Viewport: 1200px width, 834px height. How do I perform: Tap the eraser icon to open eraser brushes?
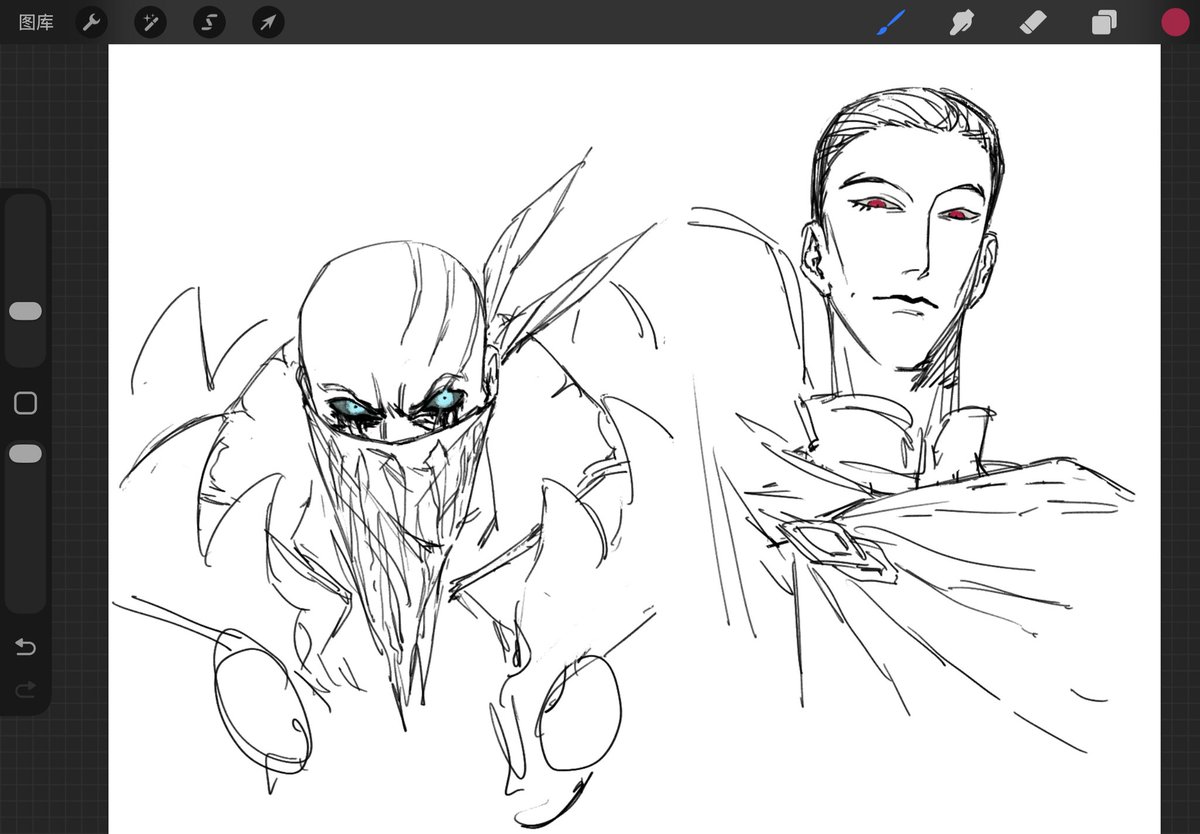point(1032,22)
